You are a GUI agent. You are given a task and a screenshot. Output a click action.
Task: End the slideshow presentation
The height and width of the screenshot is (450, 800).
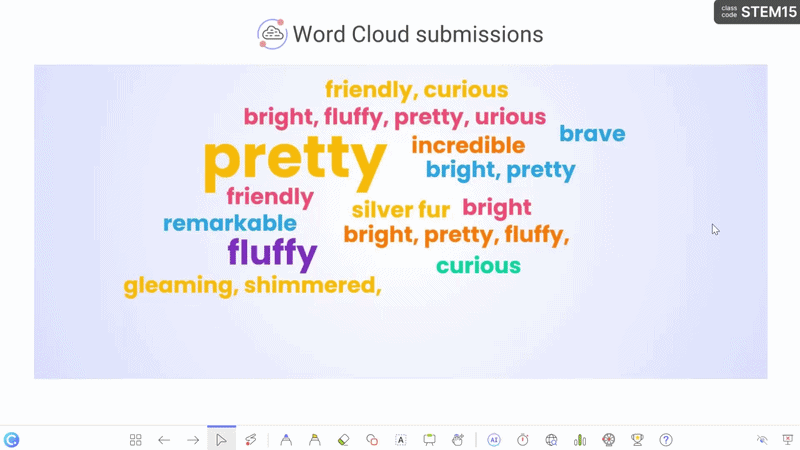coord(788,440)
